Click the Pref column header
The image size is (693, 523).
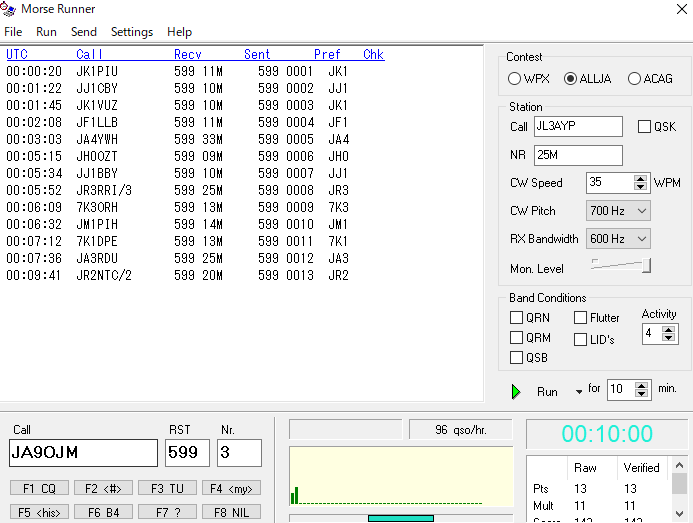click(x=327, y=54)
